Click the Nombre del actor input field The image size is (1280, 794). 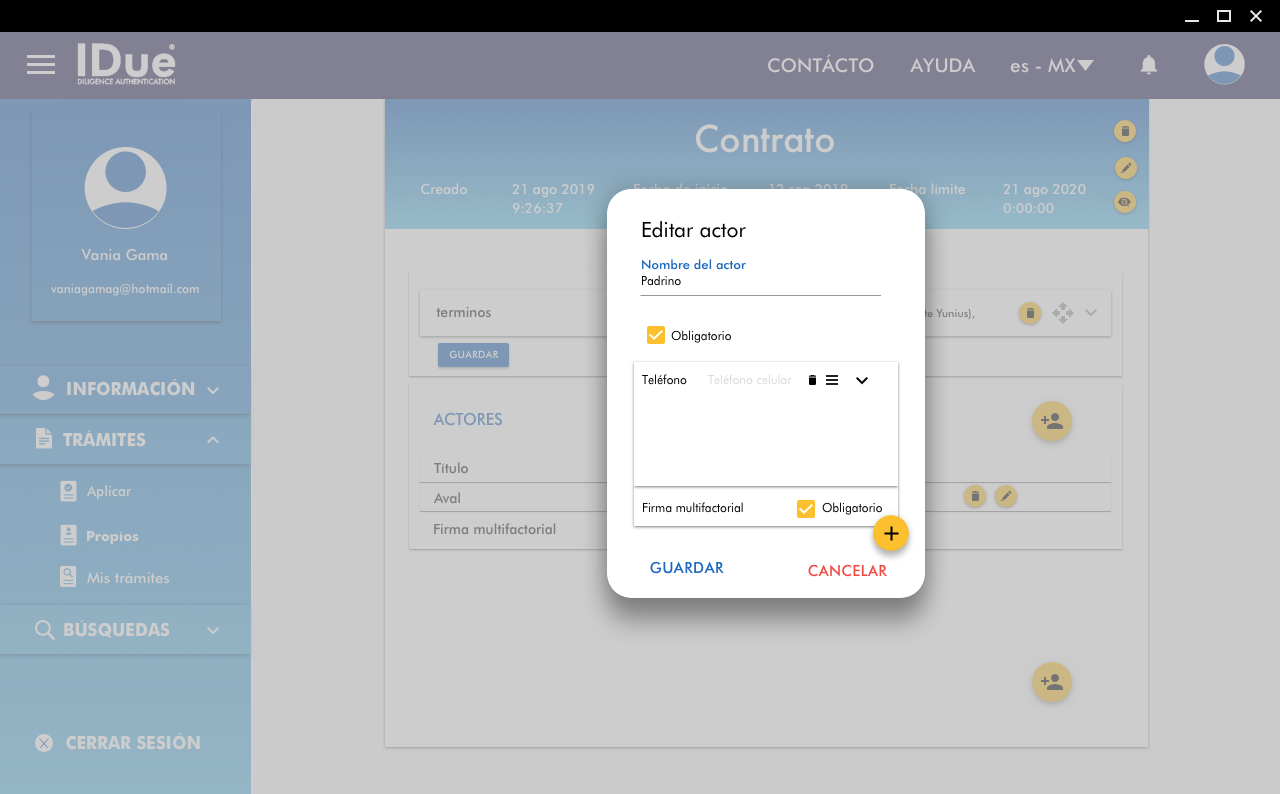click(x=760, y=282)
